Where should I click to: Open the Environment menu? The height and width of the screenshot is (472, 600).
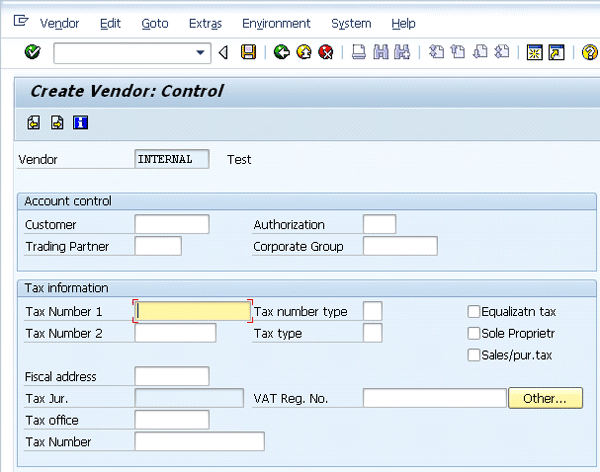(x=276, y=23)
